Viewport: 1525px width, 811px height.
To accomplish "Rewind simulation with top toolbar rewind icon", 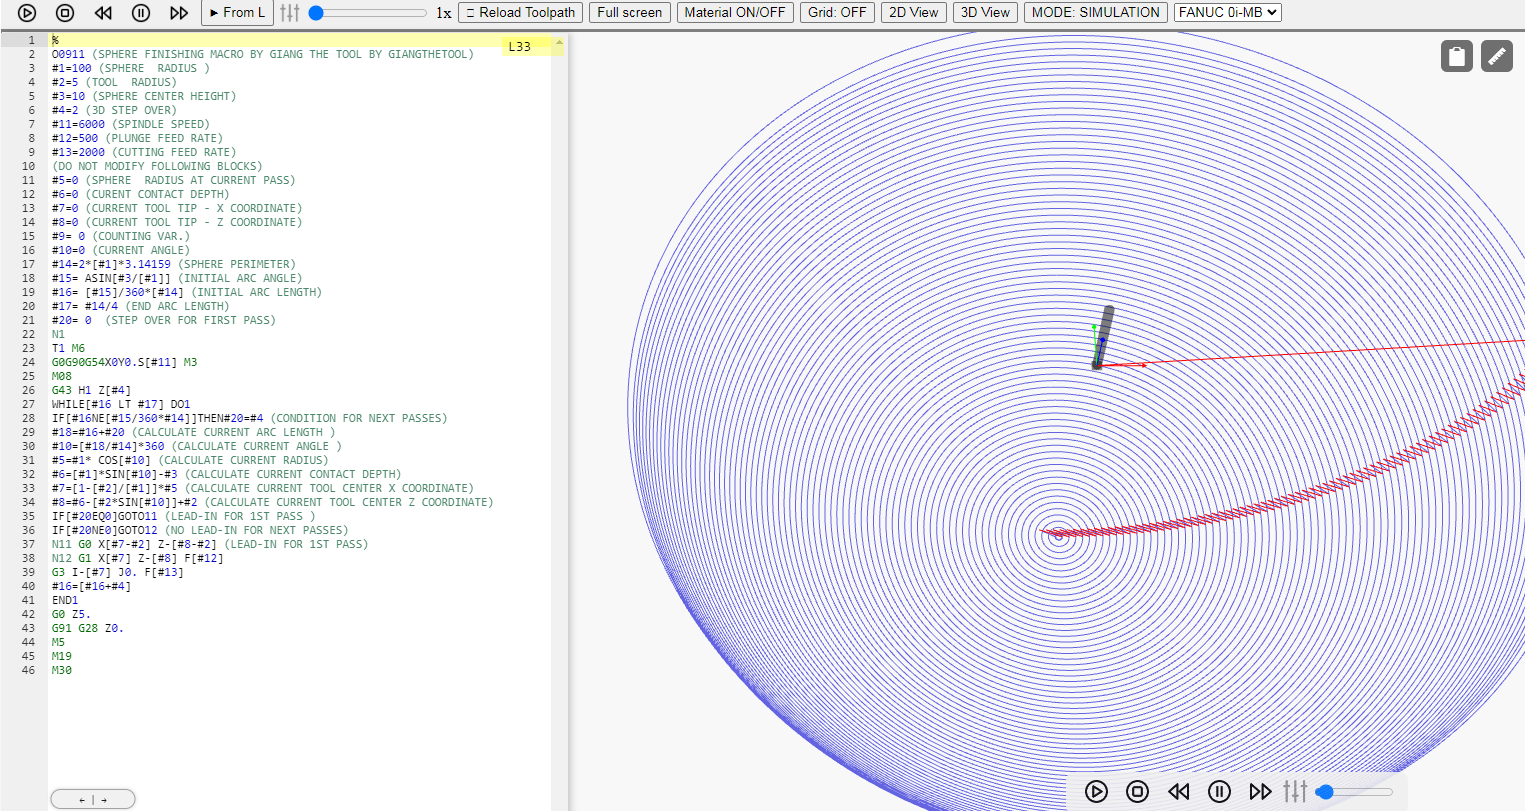I will point(103,13).
